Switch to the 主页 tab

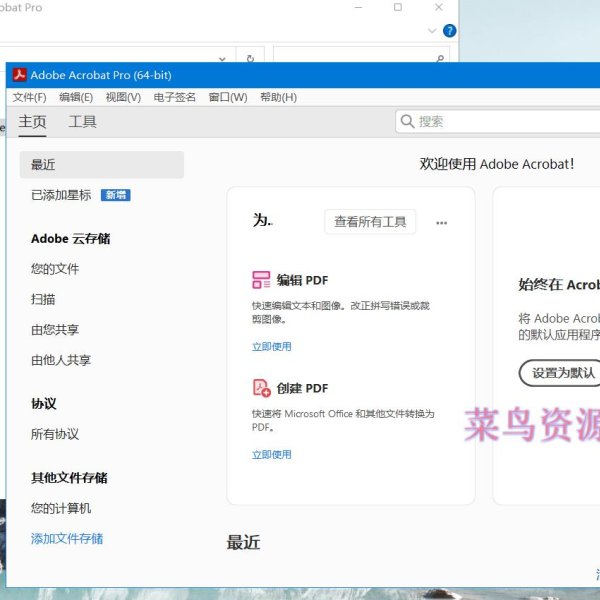click(x=32, y=122)
